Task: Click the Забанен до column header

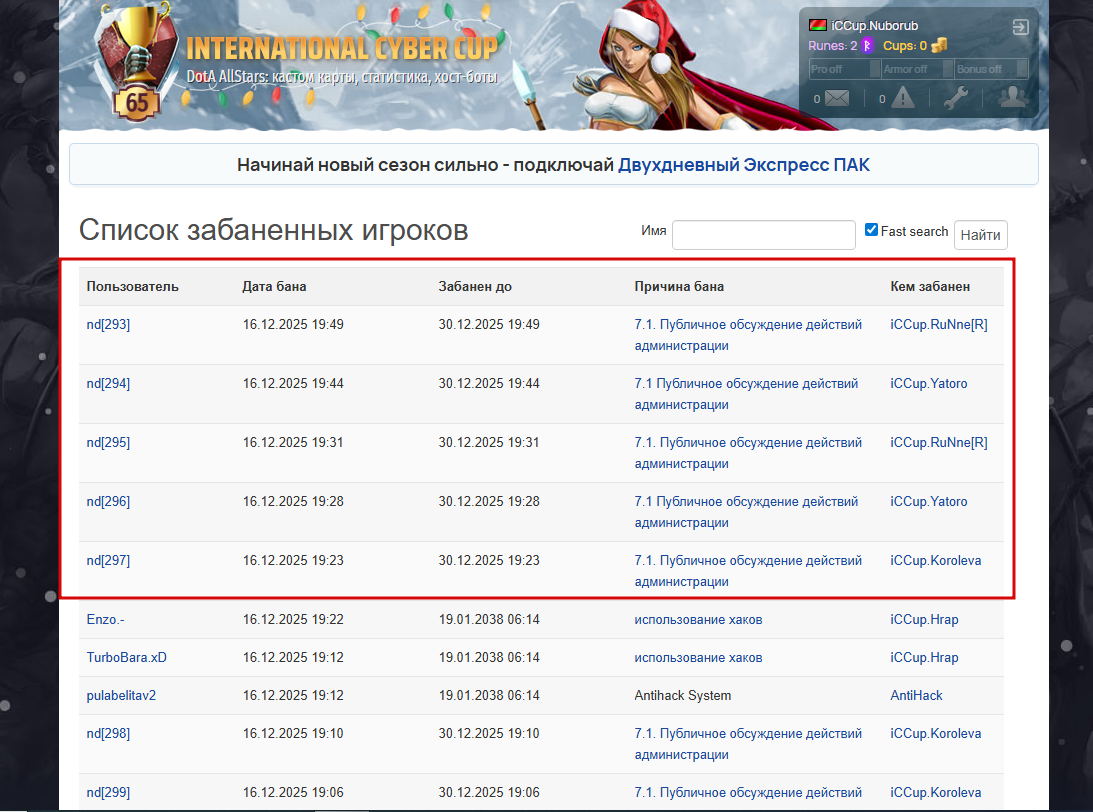Action: click(x=475, y=286)
